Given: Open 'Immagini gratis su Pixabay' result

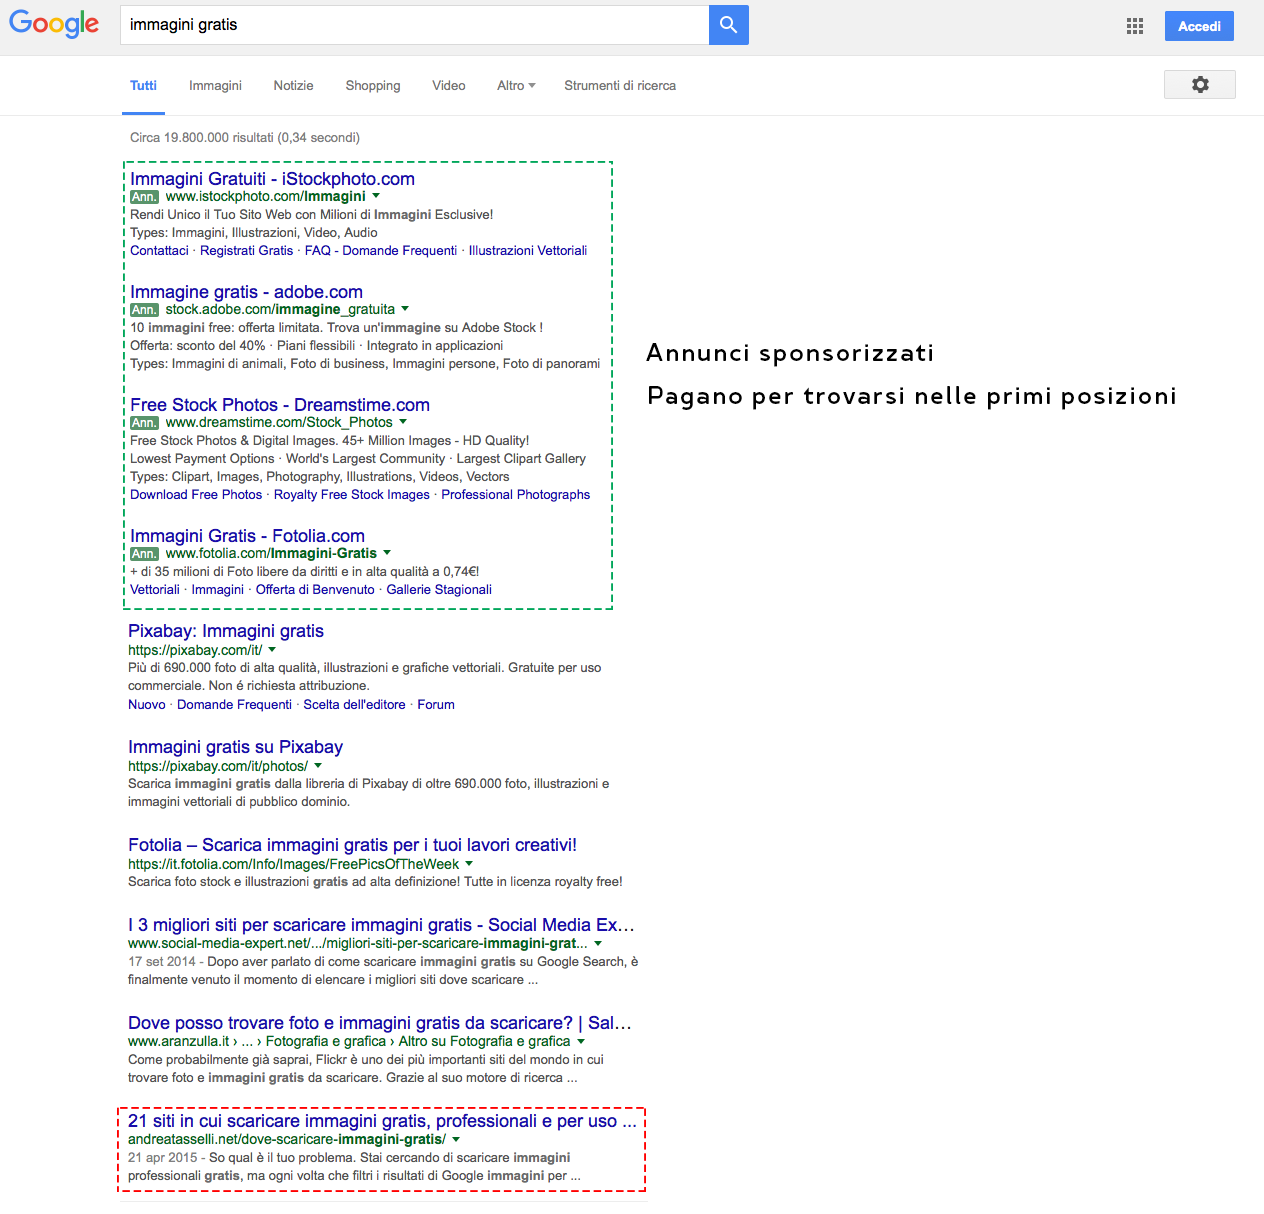Looking at the screenshot, I should (235, 747).
